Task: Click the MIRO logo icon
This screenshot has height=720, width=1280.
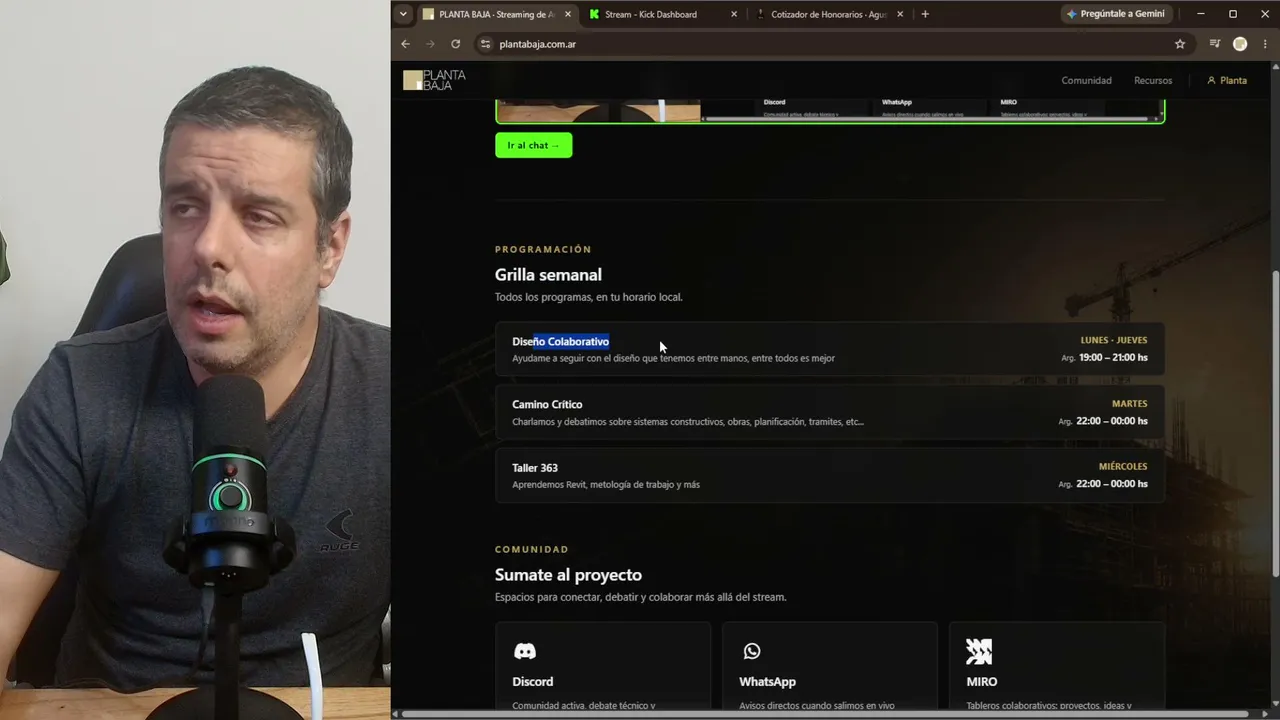Action: 979,652
